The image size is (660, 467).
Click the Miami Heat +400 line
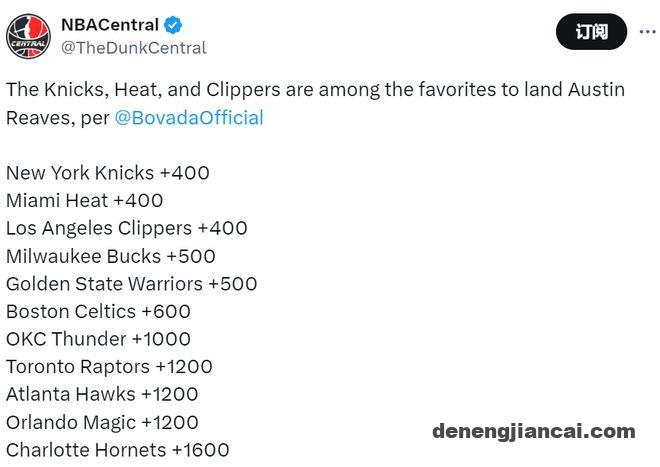coord(85,200)
